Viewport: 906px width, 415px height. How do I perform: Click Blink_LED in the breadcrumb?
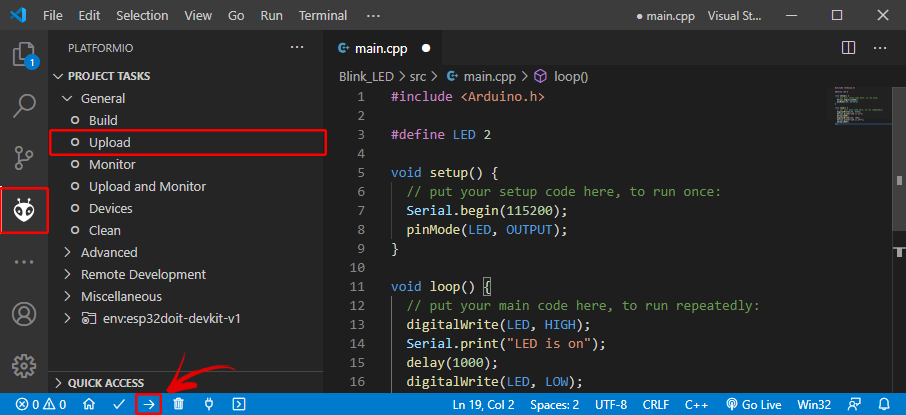[x=366, y=76]
